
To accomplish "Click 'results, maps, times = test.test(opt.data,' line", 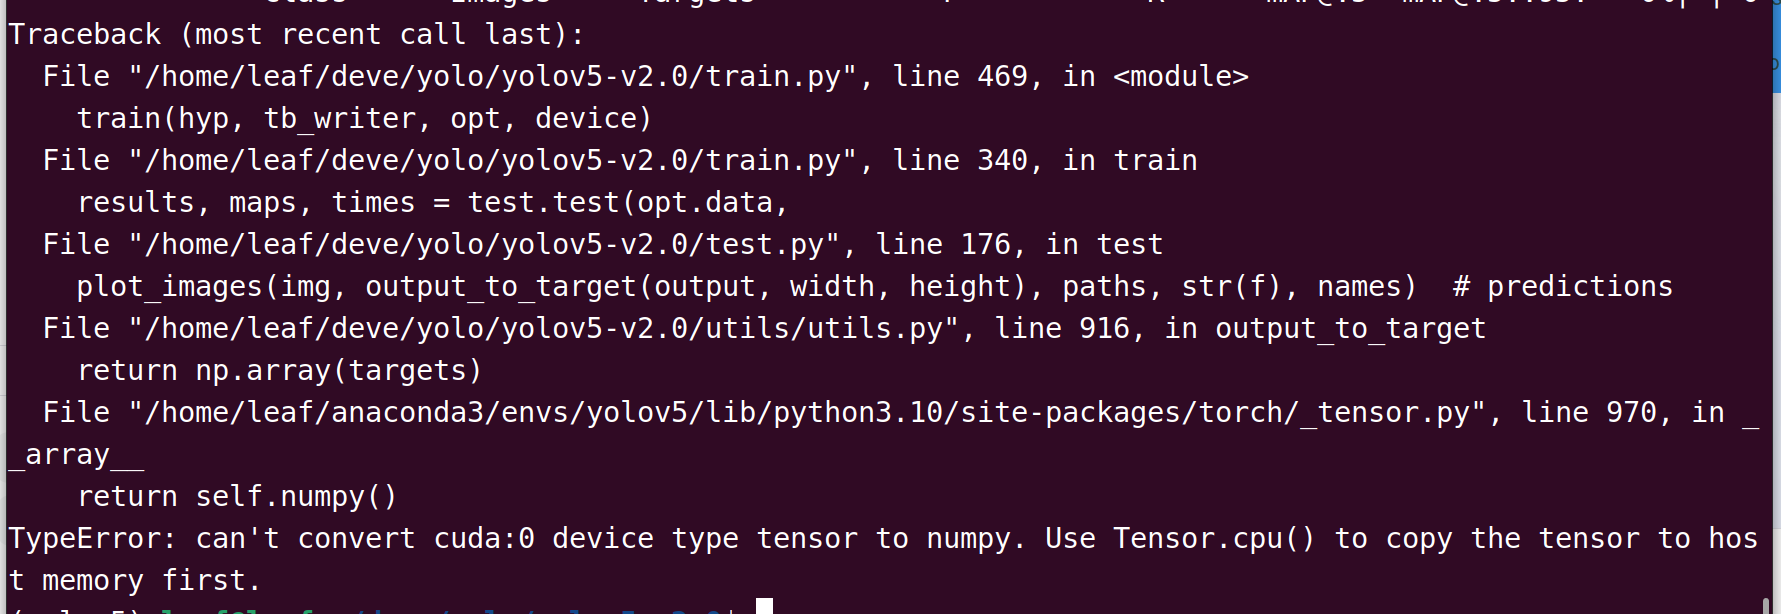I will point(433,203).
